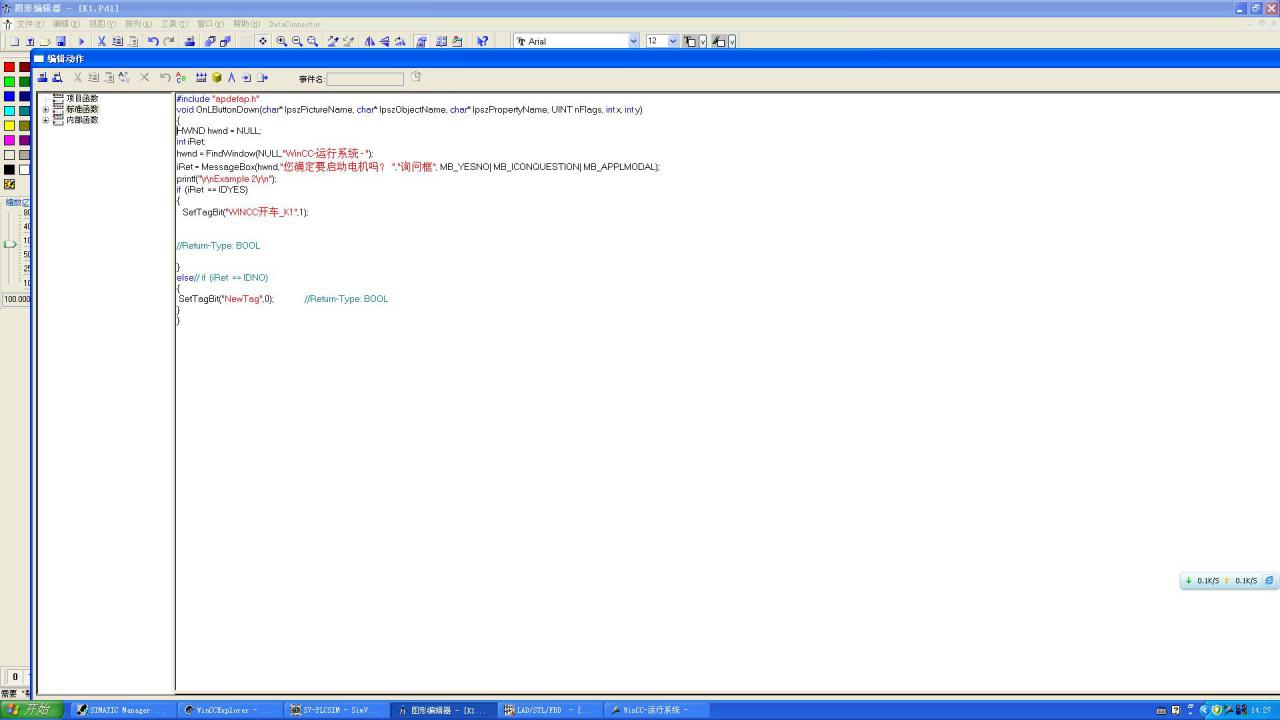
Task: Open the 工具 menu
Action: [174, 24]
